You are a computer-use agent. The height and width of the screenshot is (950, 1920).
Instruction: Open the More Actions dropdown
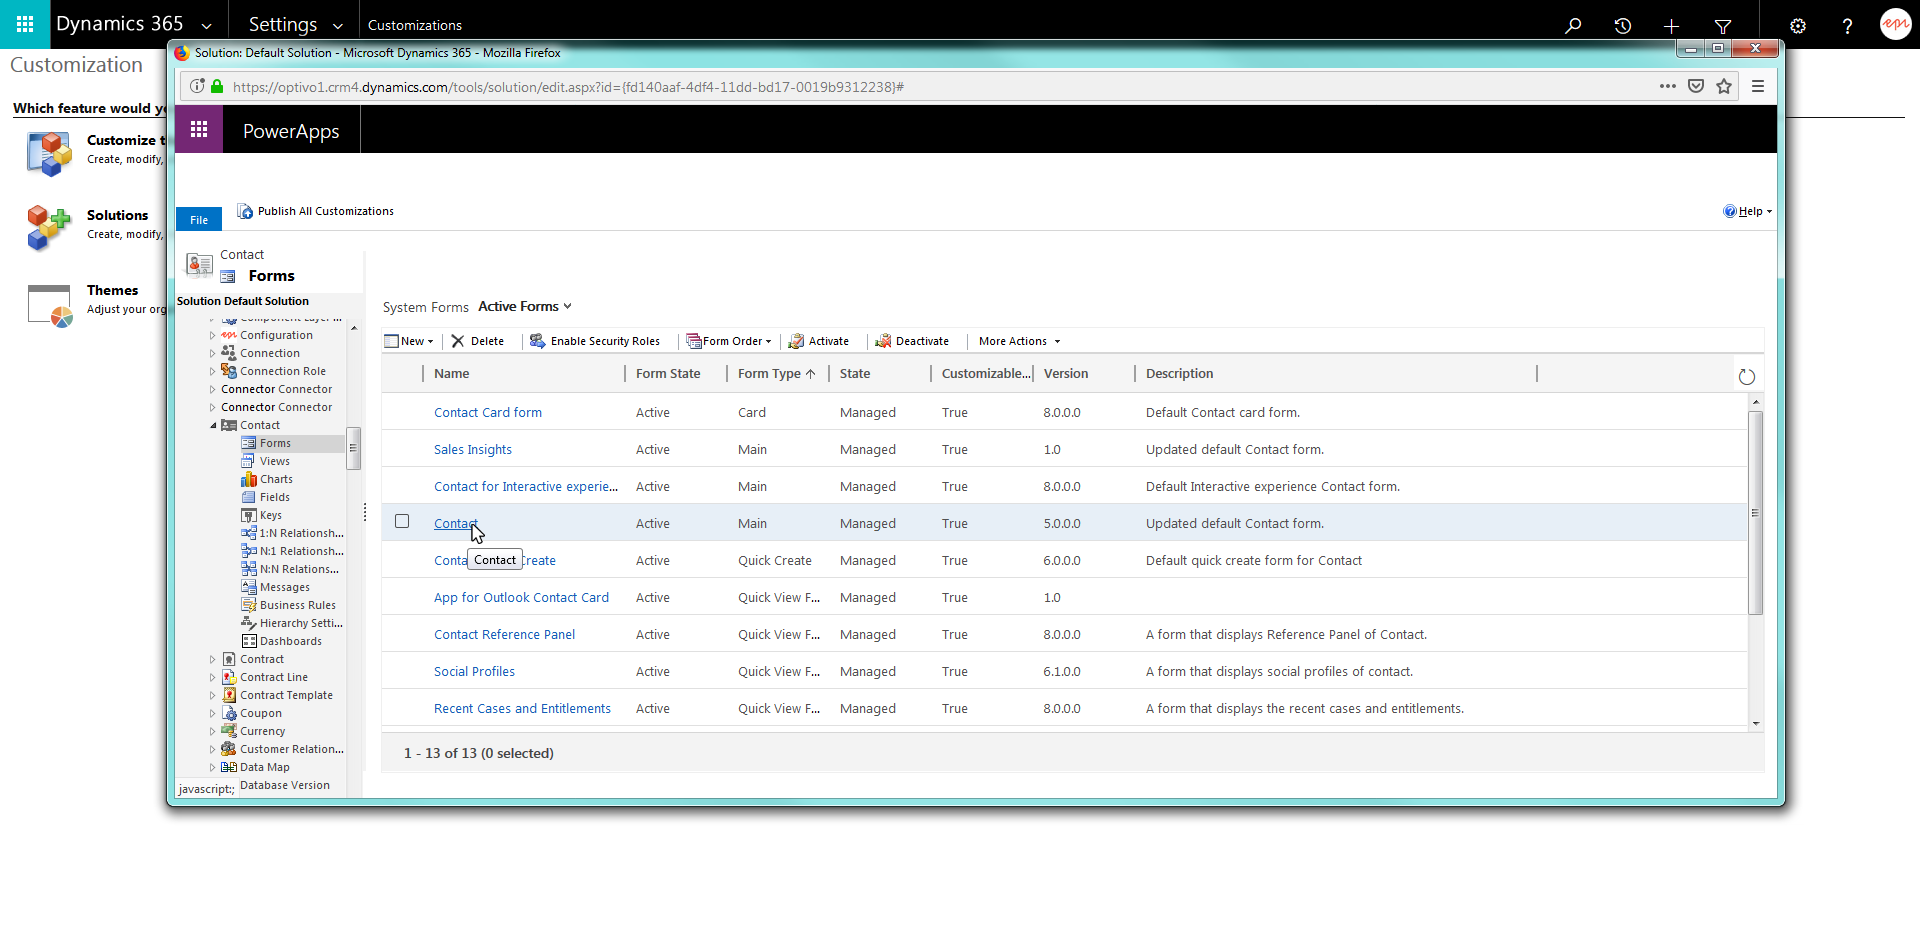1019,341
